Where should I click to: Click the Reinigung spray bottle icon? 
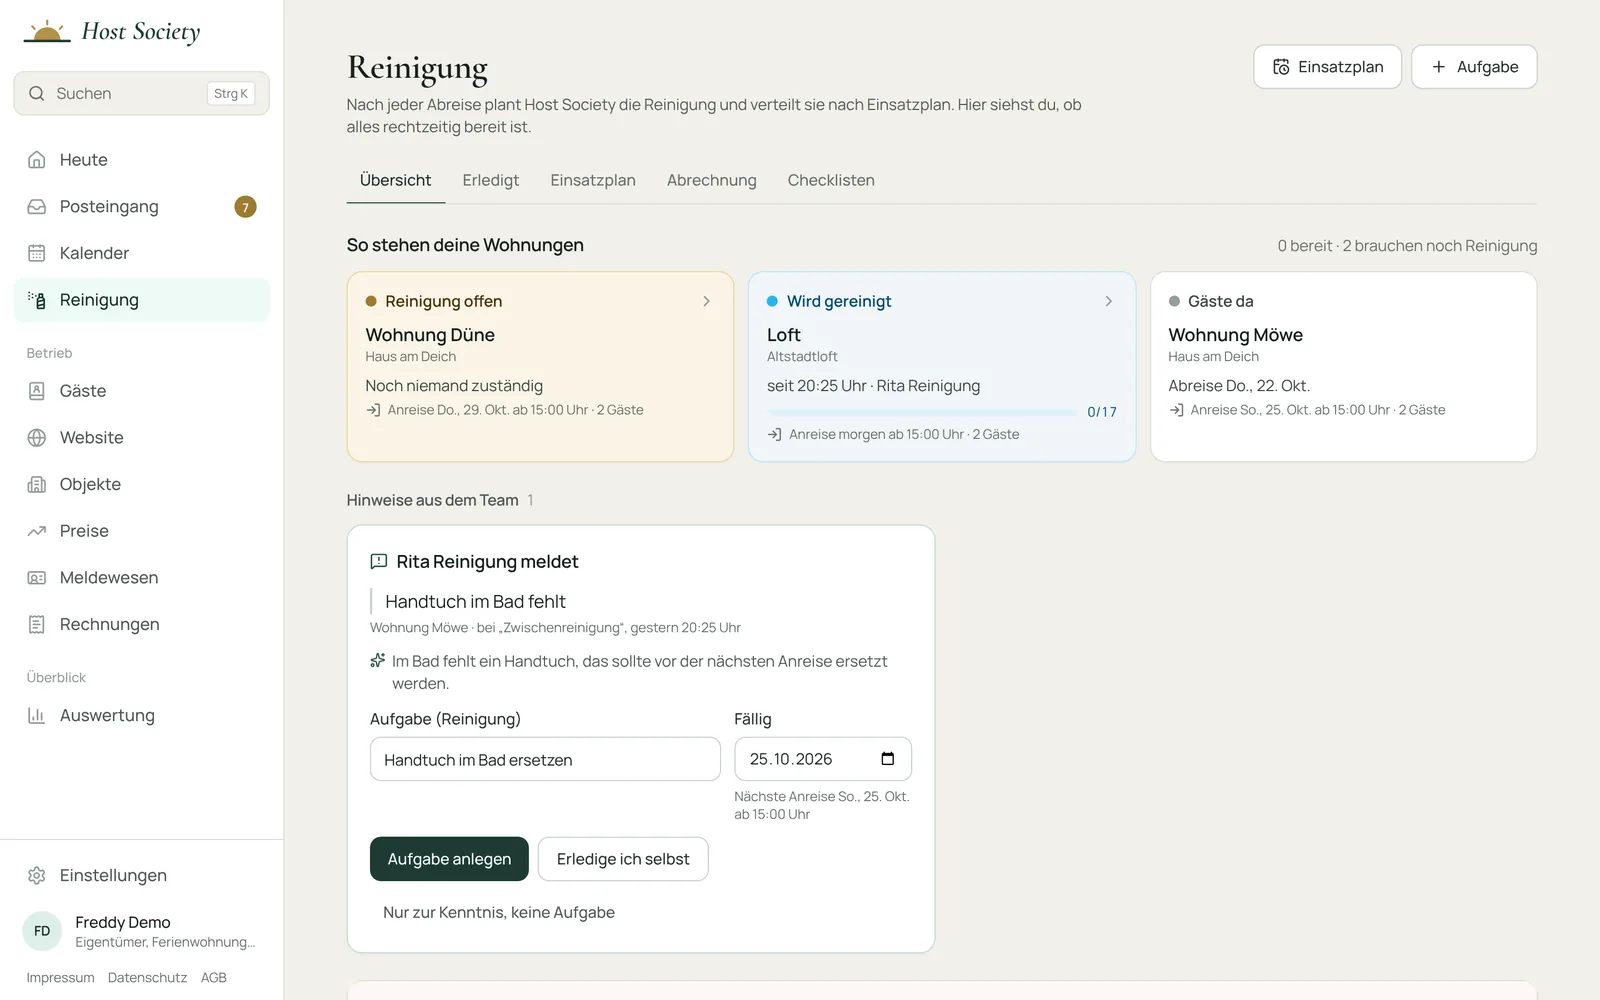(37, 300)
